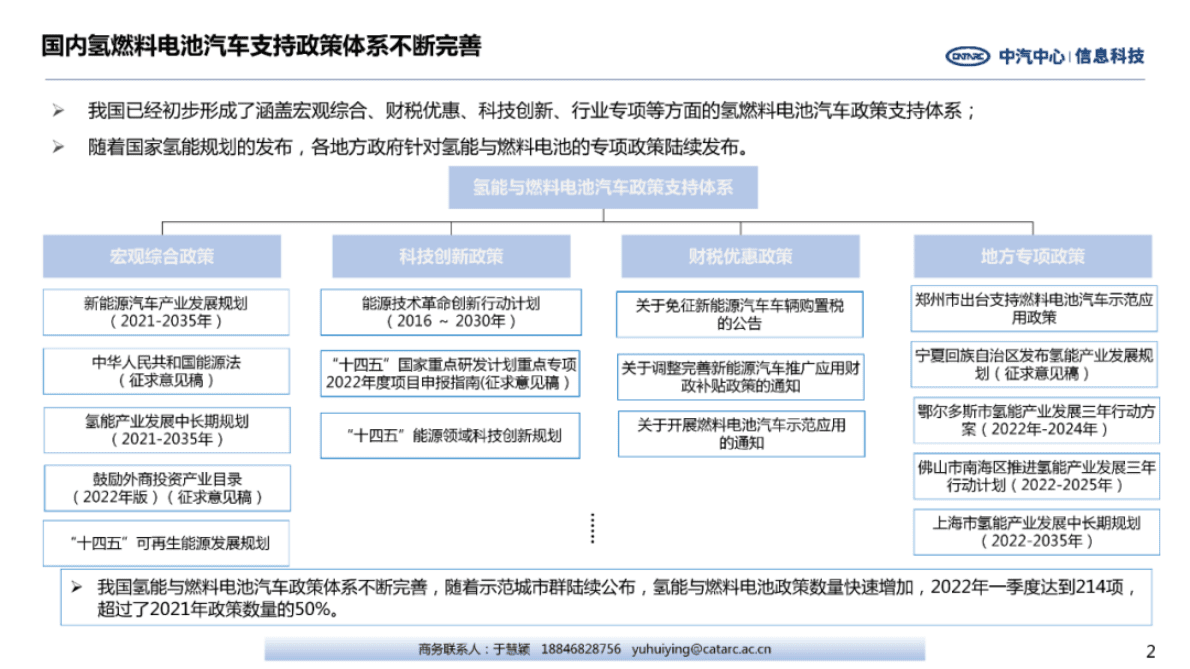Select the 地方专项政策 column header
This screenshot has height=669, width=1190.
(1034, 255)
